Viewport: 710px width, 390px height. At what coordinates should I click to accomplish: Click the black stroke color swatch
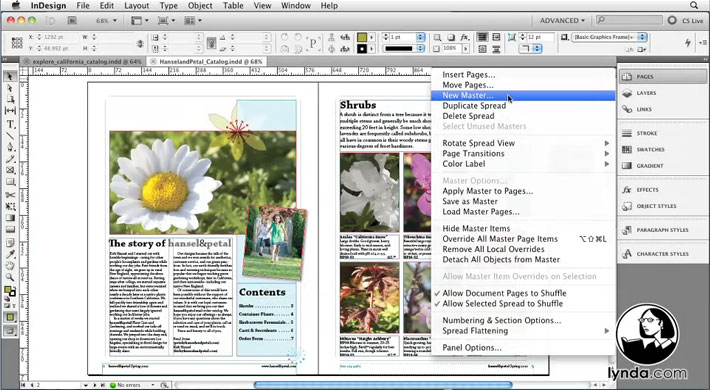362,48
